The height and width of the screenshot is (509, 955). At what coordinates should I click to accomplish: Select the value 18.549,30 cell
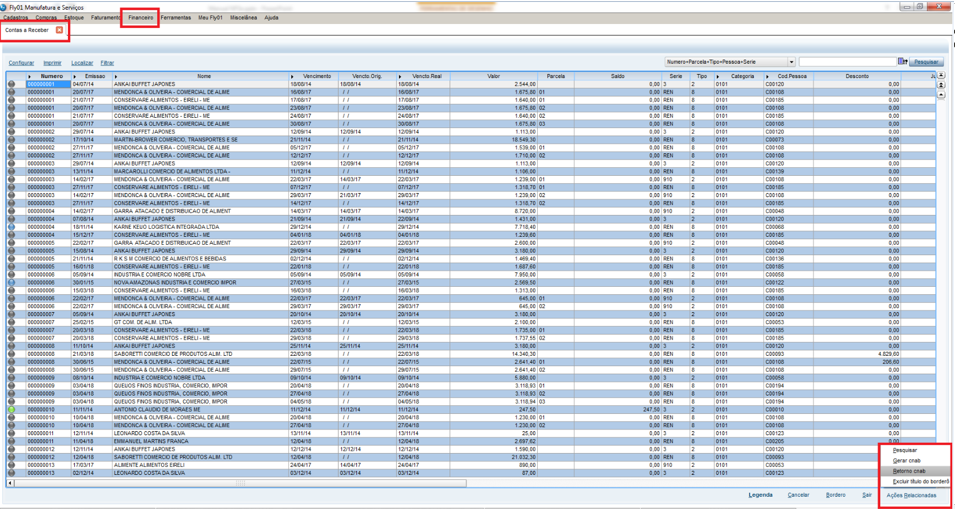point(494,139)
